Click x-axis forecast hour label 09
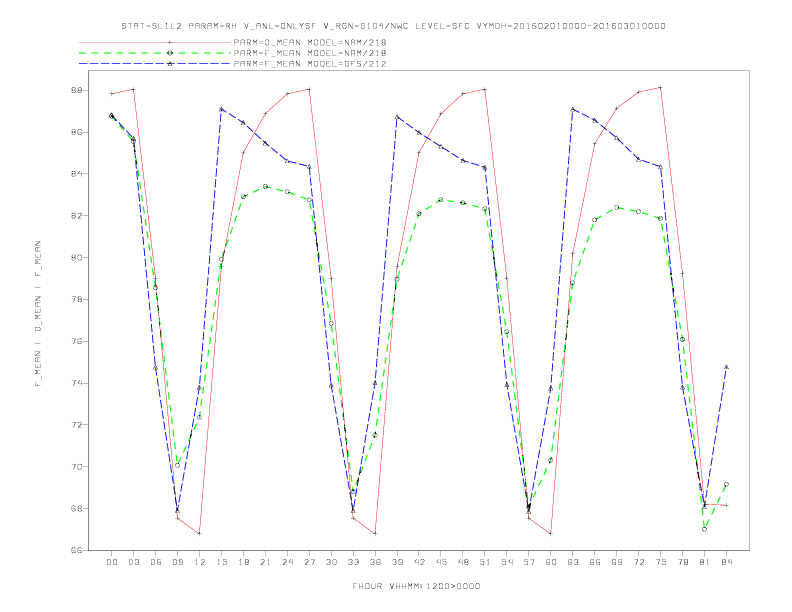 177,562
